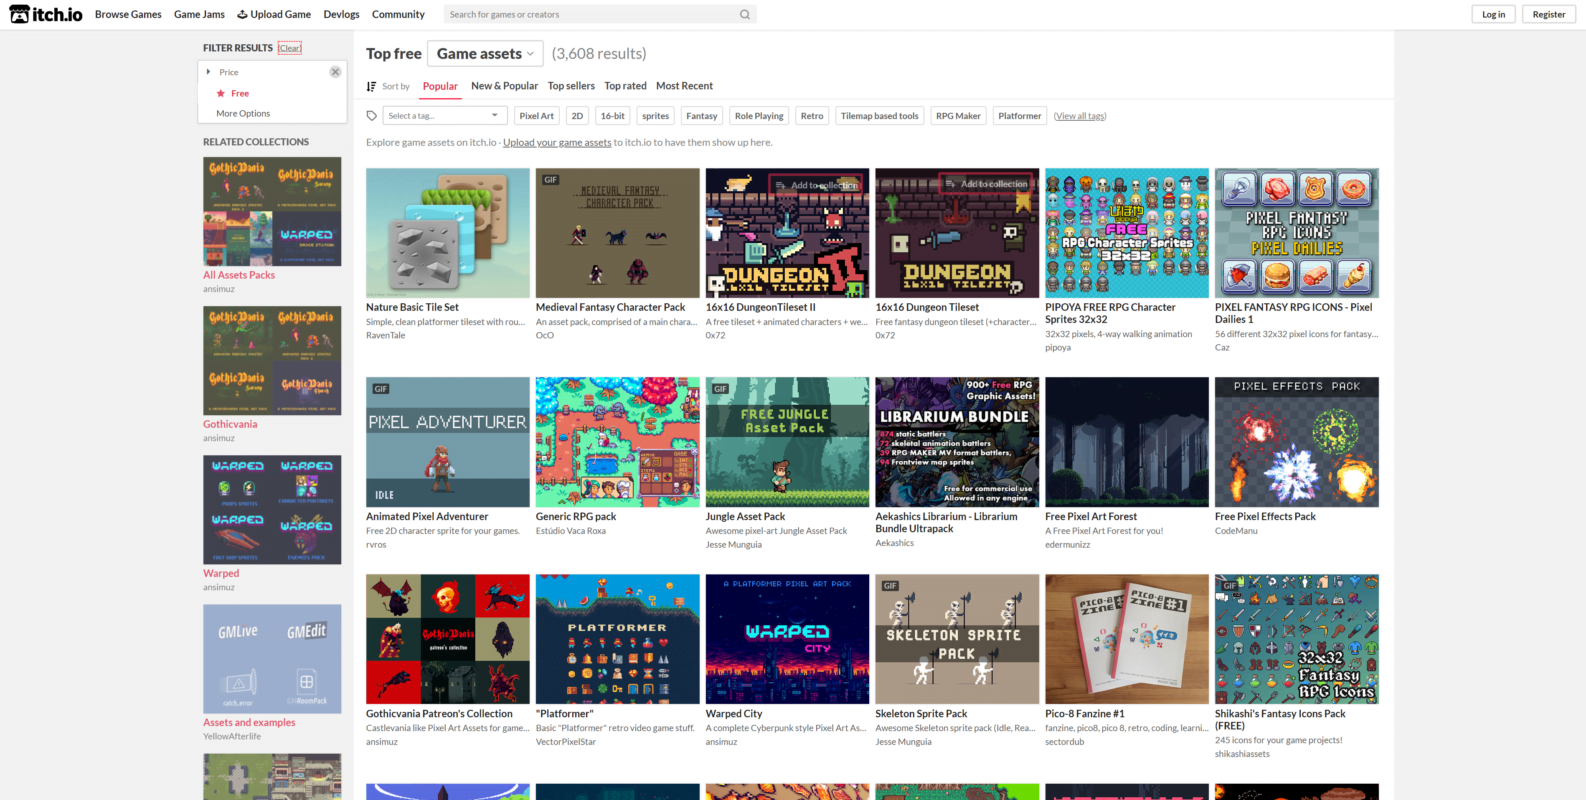Open Assets and examples collection link
The image size is (1586, 800).
click(249, 722)
